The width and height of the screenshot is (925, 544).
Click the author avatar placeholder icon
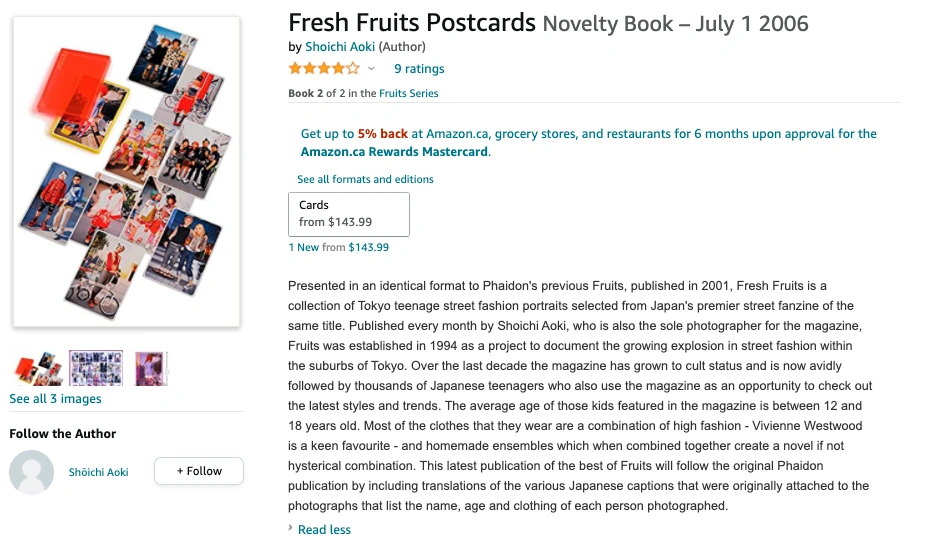[x=31, y=472]
